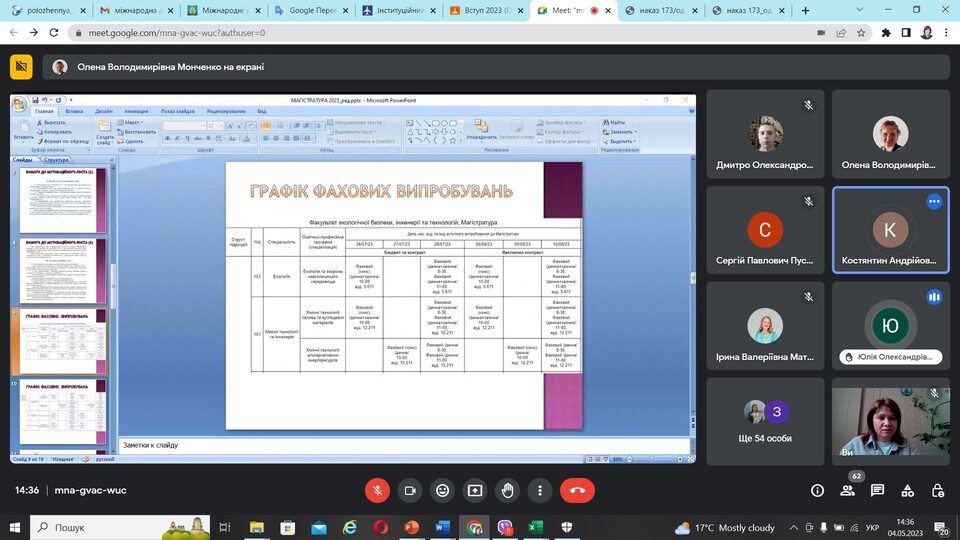Image resolution: width=960 pixels, height=540 pixels.
Task: Open Excel from the Windows taskbar
Action: coord(535,527)
